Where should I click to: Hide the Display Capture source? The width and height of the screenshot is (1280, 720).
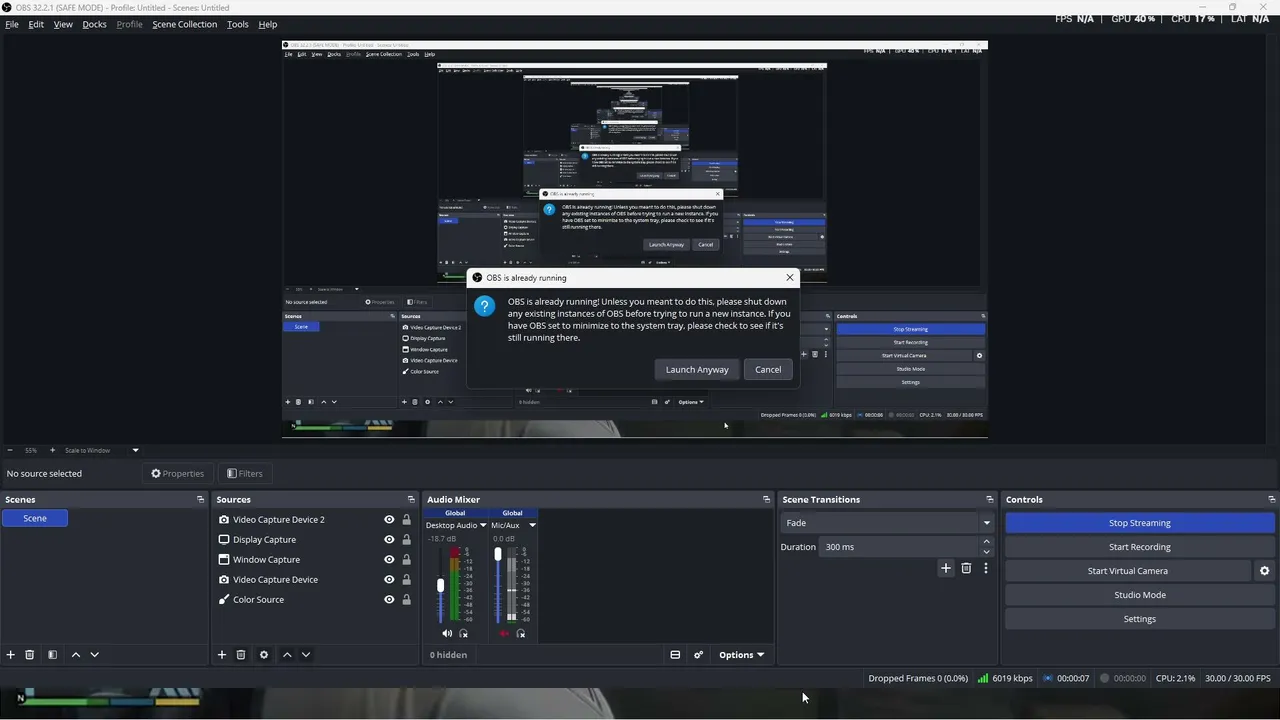389,540
